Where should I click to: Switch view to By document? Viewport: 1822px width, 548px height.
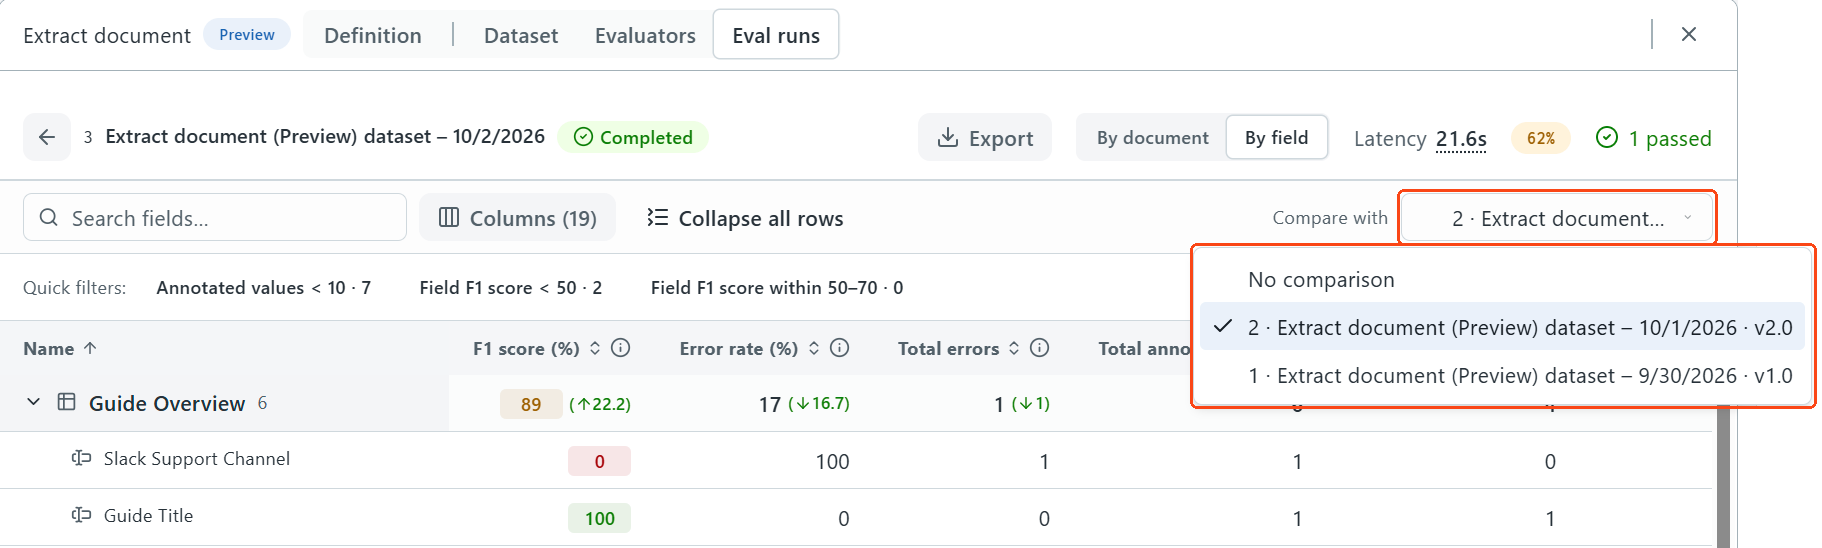point(1152,138)
